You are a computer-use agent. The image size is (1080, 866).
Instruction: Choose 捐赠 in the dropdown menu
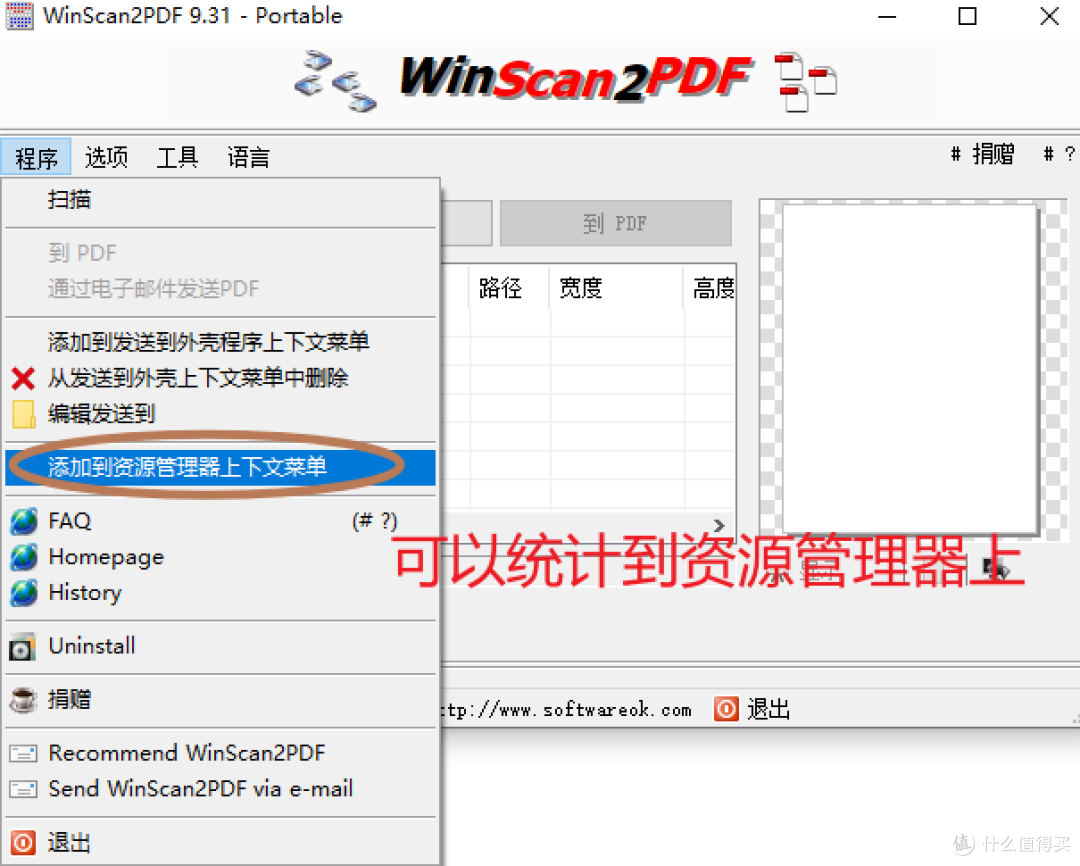[x=220, y=699]
